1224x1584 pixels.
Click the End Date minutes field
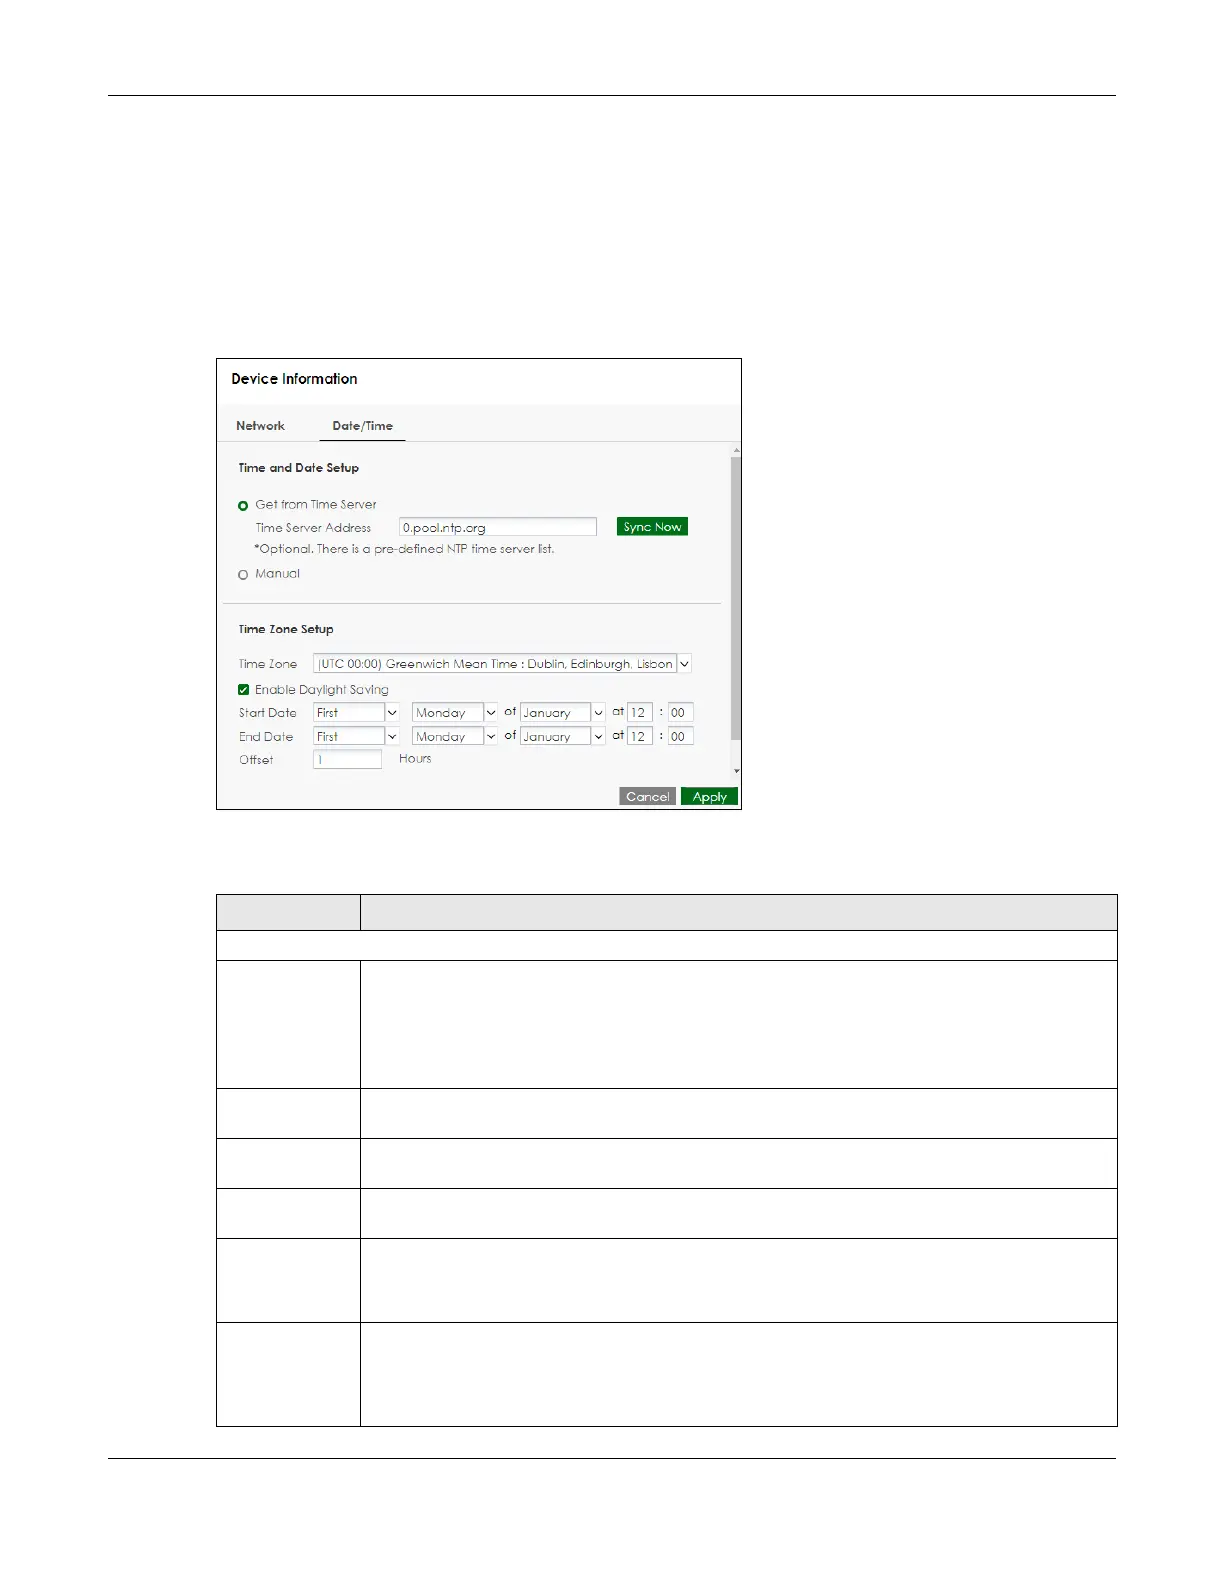680,737
